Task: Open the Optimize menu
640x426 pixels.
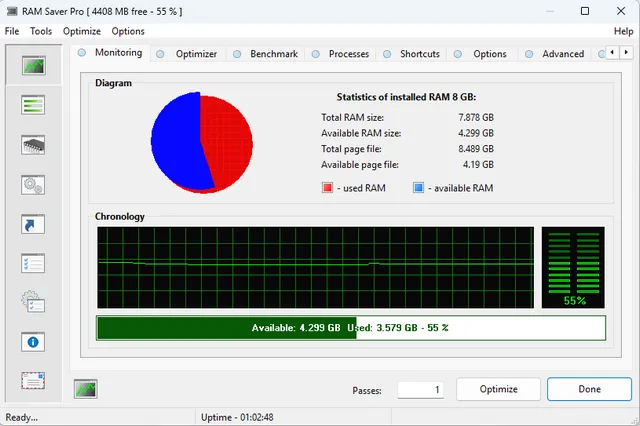Action: [x=82, y=31]
